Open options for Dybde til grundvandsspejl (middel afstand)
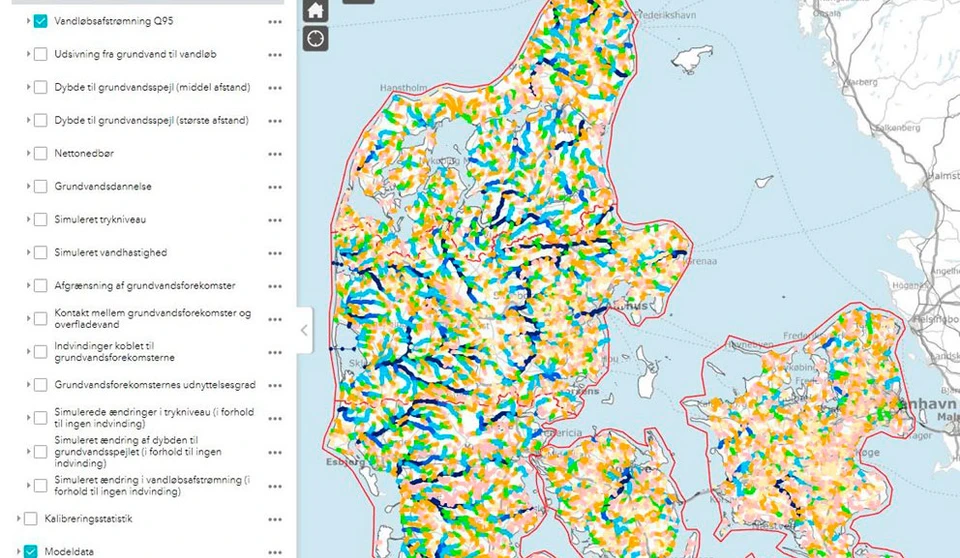Image resolution: width=960 pixels, height=558 pixels. [275, 88]
